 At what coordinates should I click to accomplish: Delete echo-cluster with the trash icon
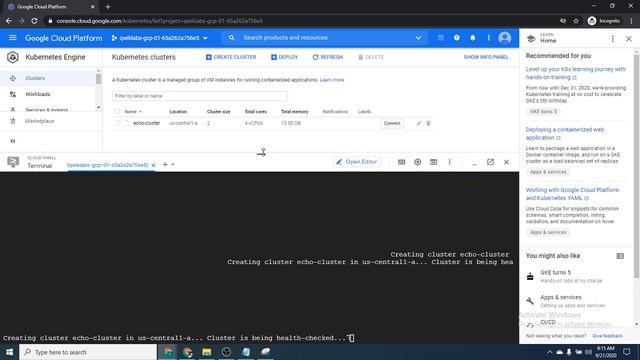pos(429,123)
